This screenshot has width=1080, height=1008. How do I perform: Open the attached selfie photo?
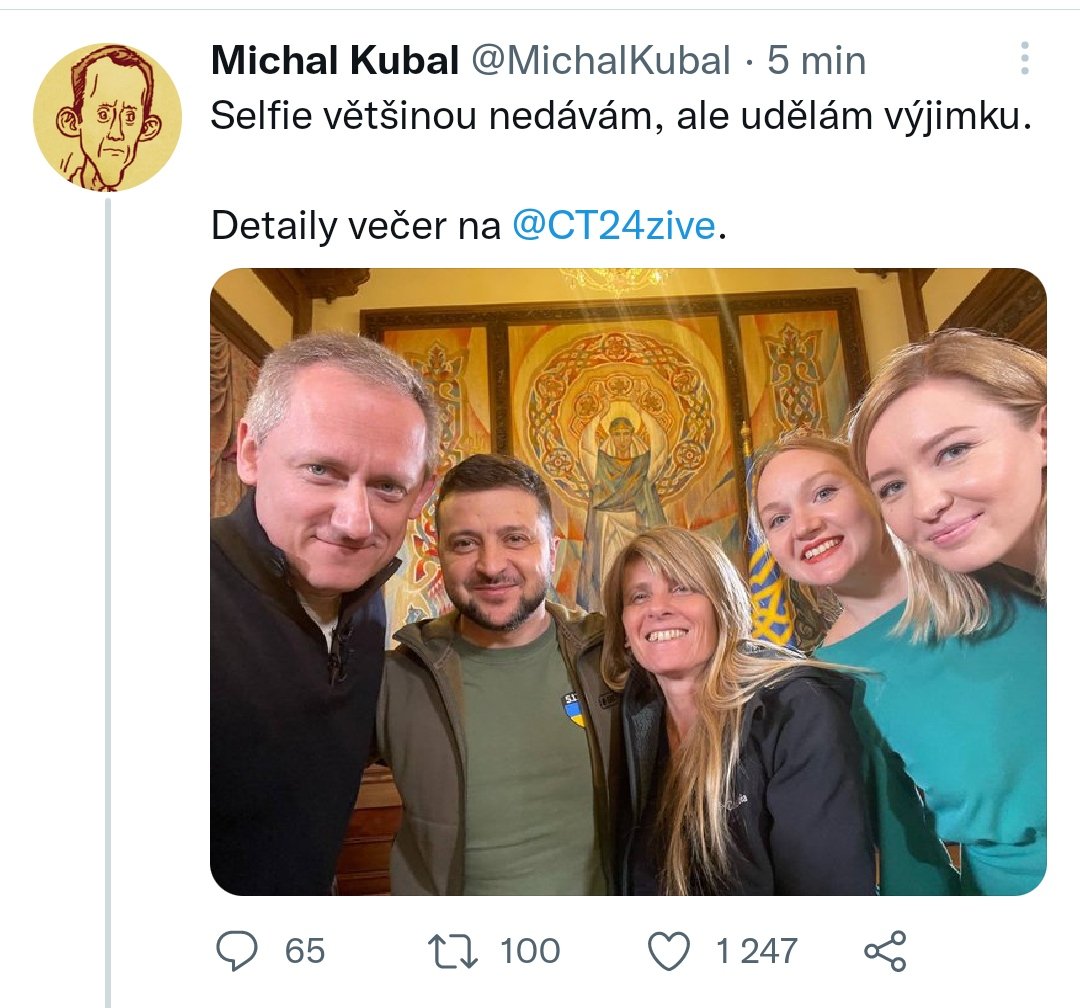pos(628,580)
